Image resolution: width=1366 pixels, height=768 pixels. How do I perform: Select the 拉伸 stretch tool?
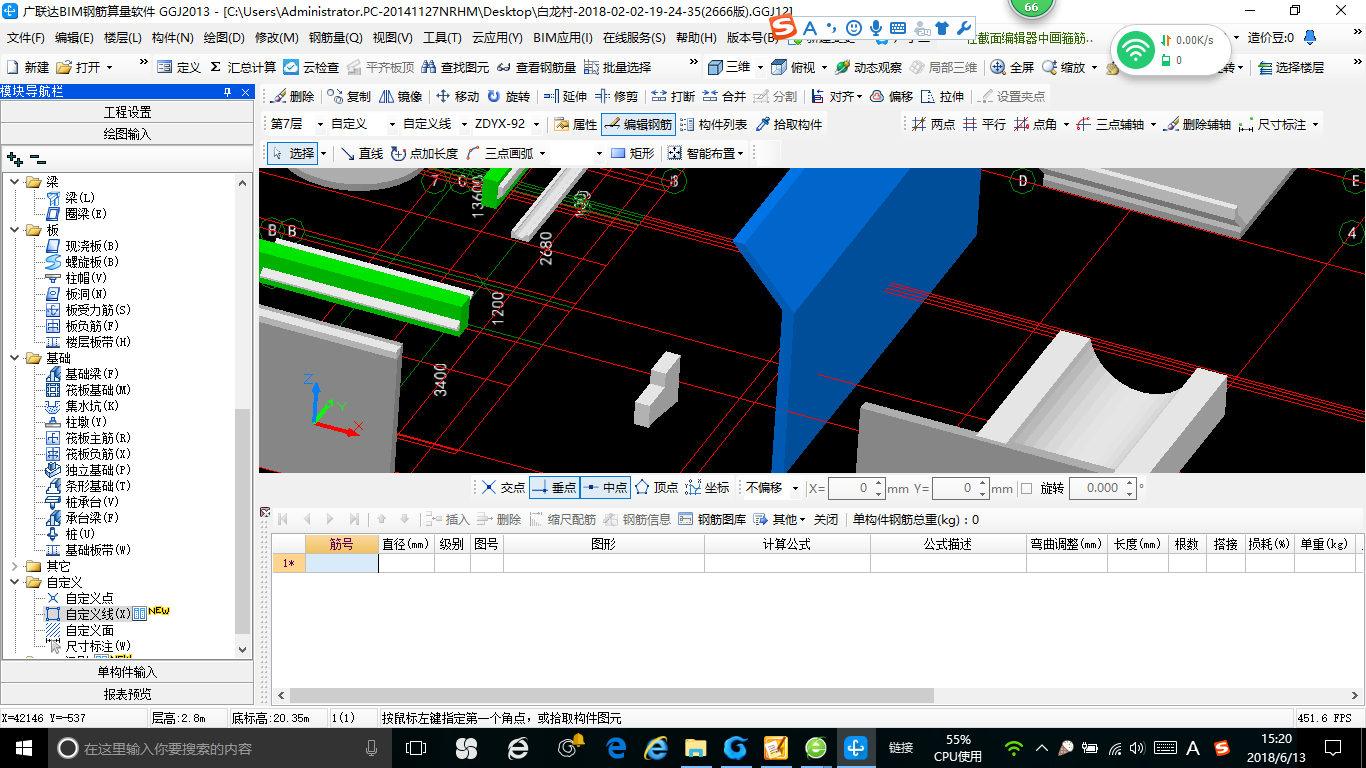click(943, 97)
